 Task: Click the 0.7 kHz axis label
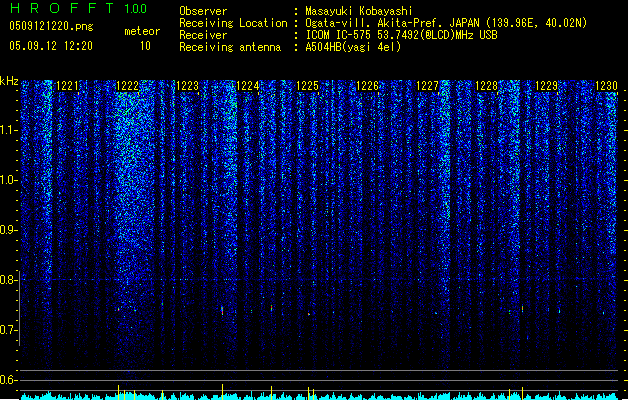tap(8, 330)
